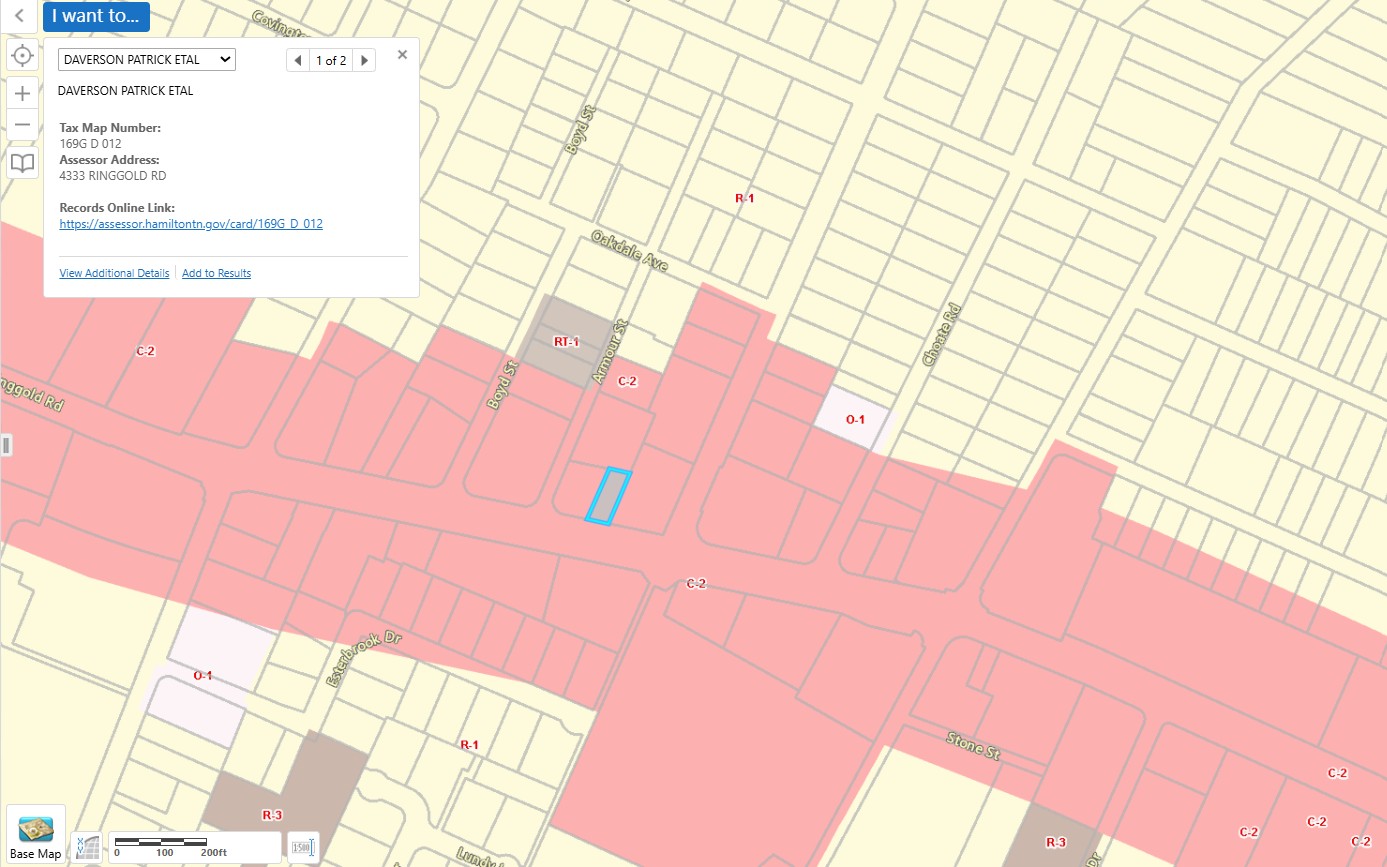The height and width of the screenshot is (867, 1387).
Task: Click View Additional Details
Action: click(114, 273)
